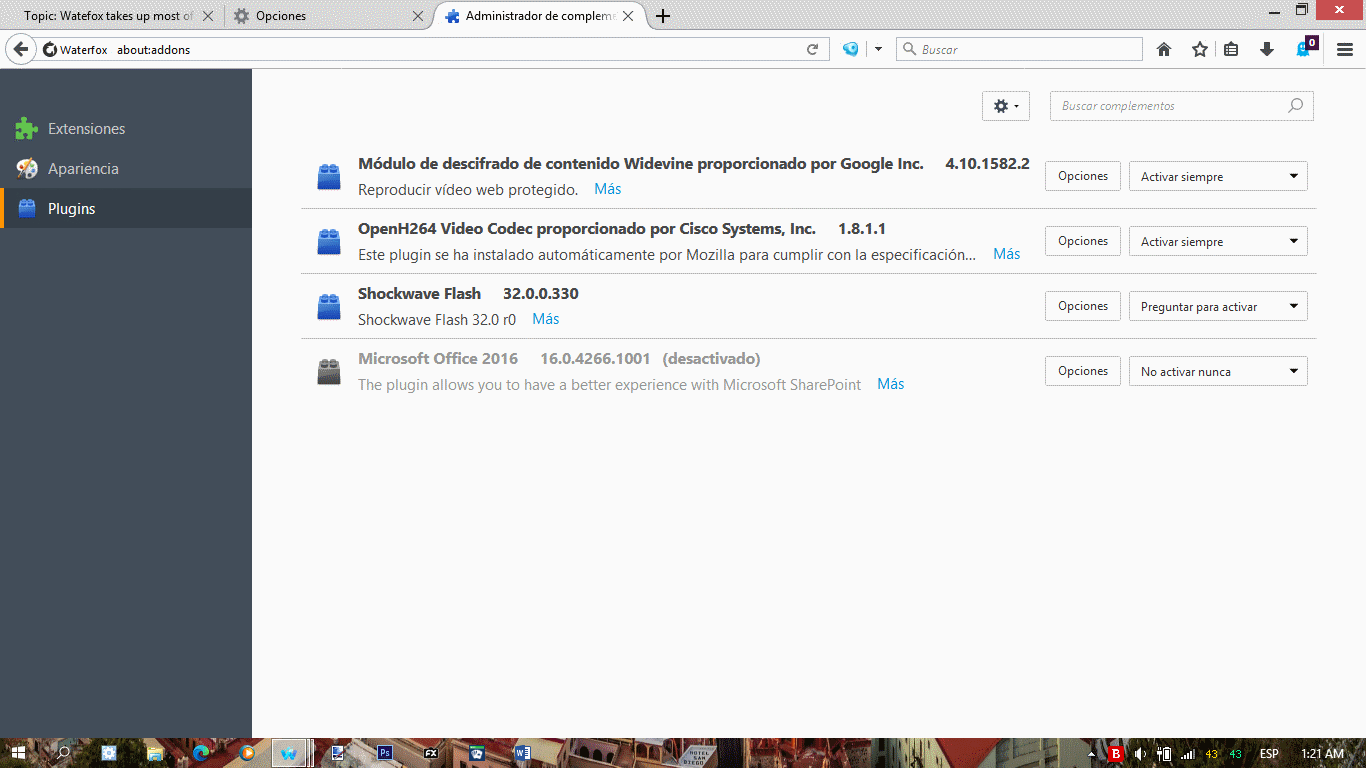Screen dimensions: 1366x768
Task: Click Más link for Widevine plugin
Action: coord(607,189)
